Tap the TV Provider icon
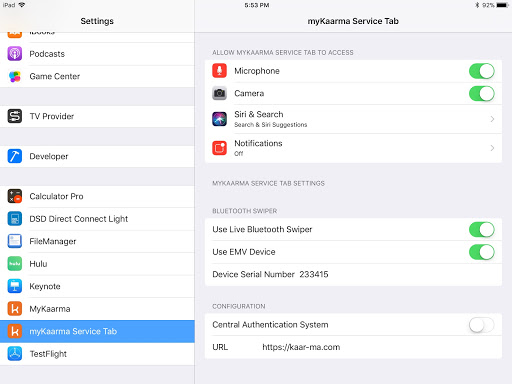 (x=15, y=116)
